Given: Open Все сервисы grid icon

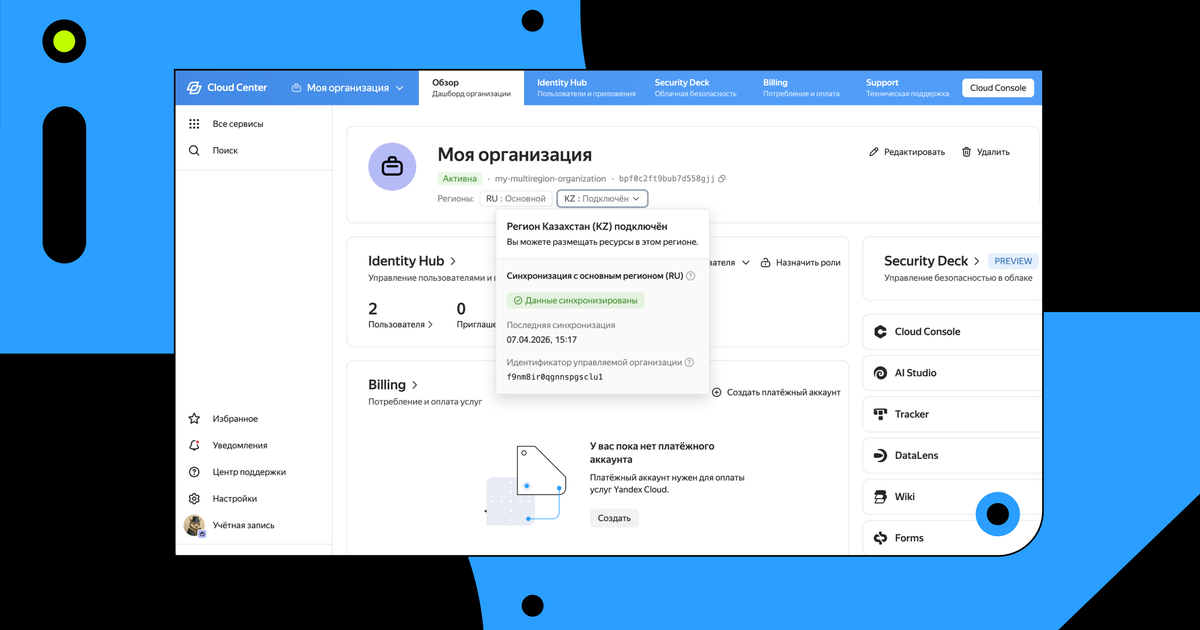Looking at the screenshot, I should (x=194, y=124).
